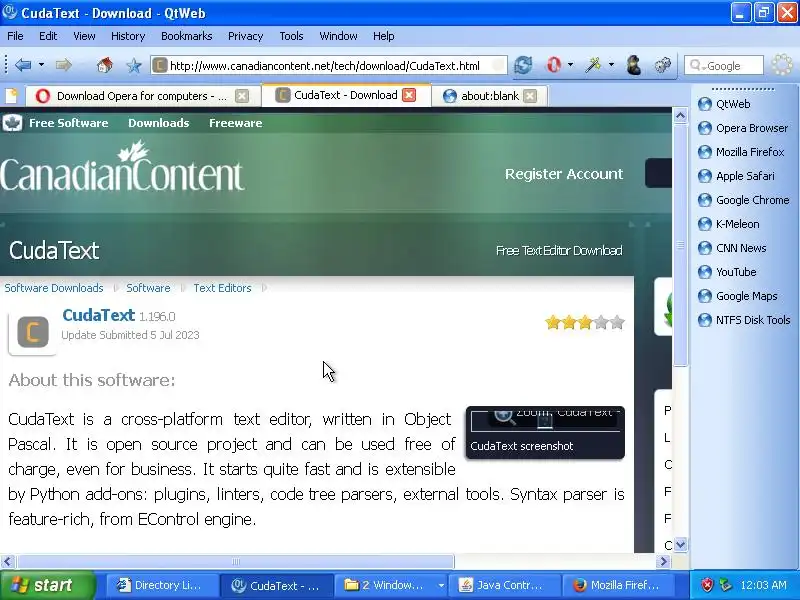
Task: Click the Freeware nav link
Action: (236, 123)
